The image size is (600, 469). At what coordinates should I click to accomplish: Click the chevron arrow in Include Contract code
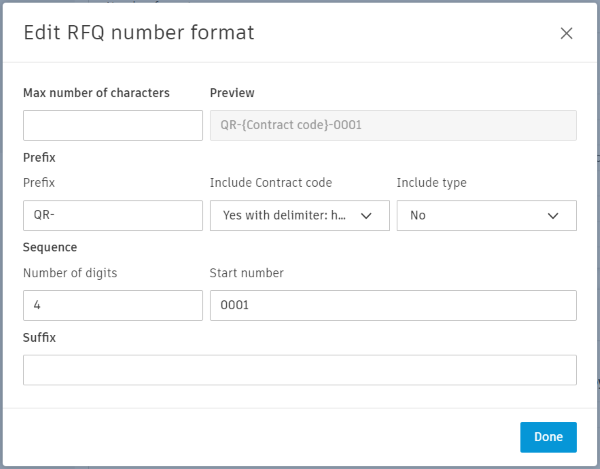366,215
